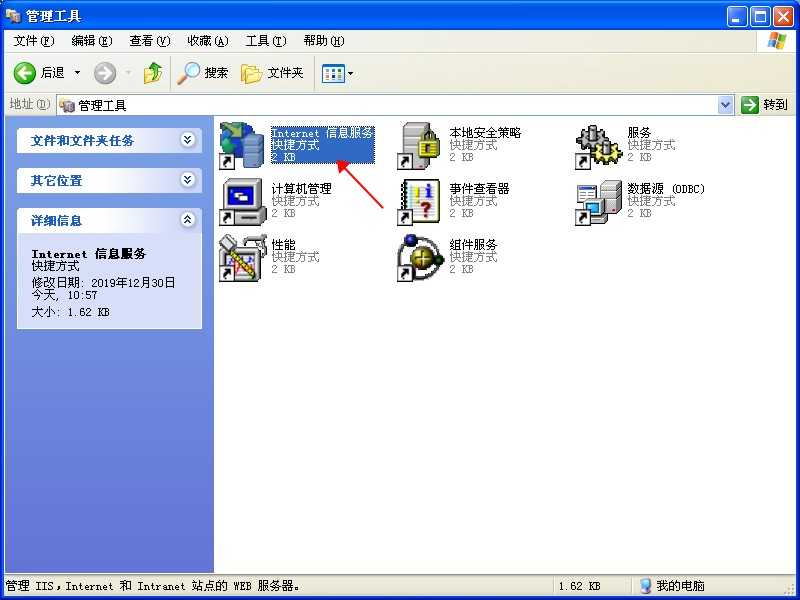Click the 我的电脑 status bar icon
This screenshot has width=800, height=600.
645,586
